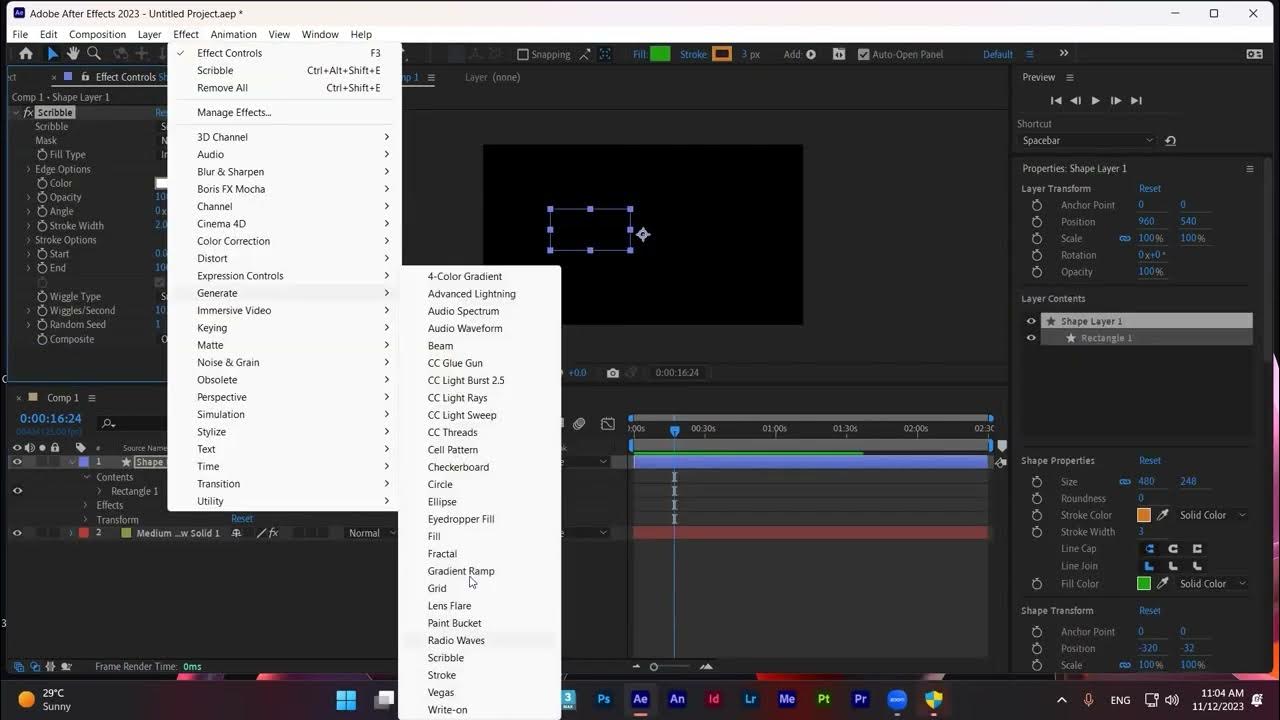This screenshot has height=720, width=1280.
Task: Play the preview
Action: [1096, 101]
